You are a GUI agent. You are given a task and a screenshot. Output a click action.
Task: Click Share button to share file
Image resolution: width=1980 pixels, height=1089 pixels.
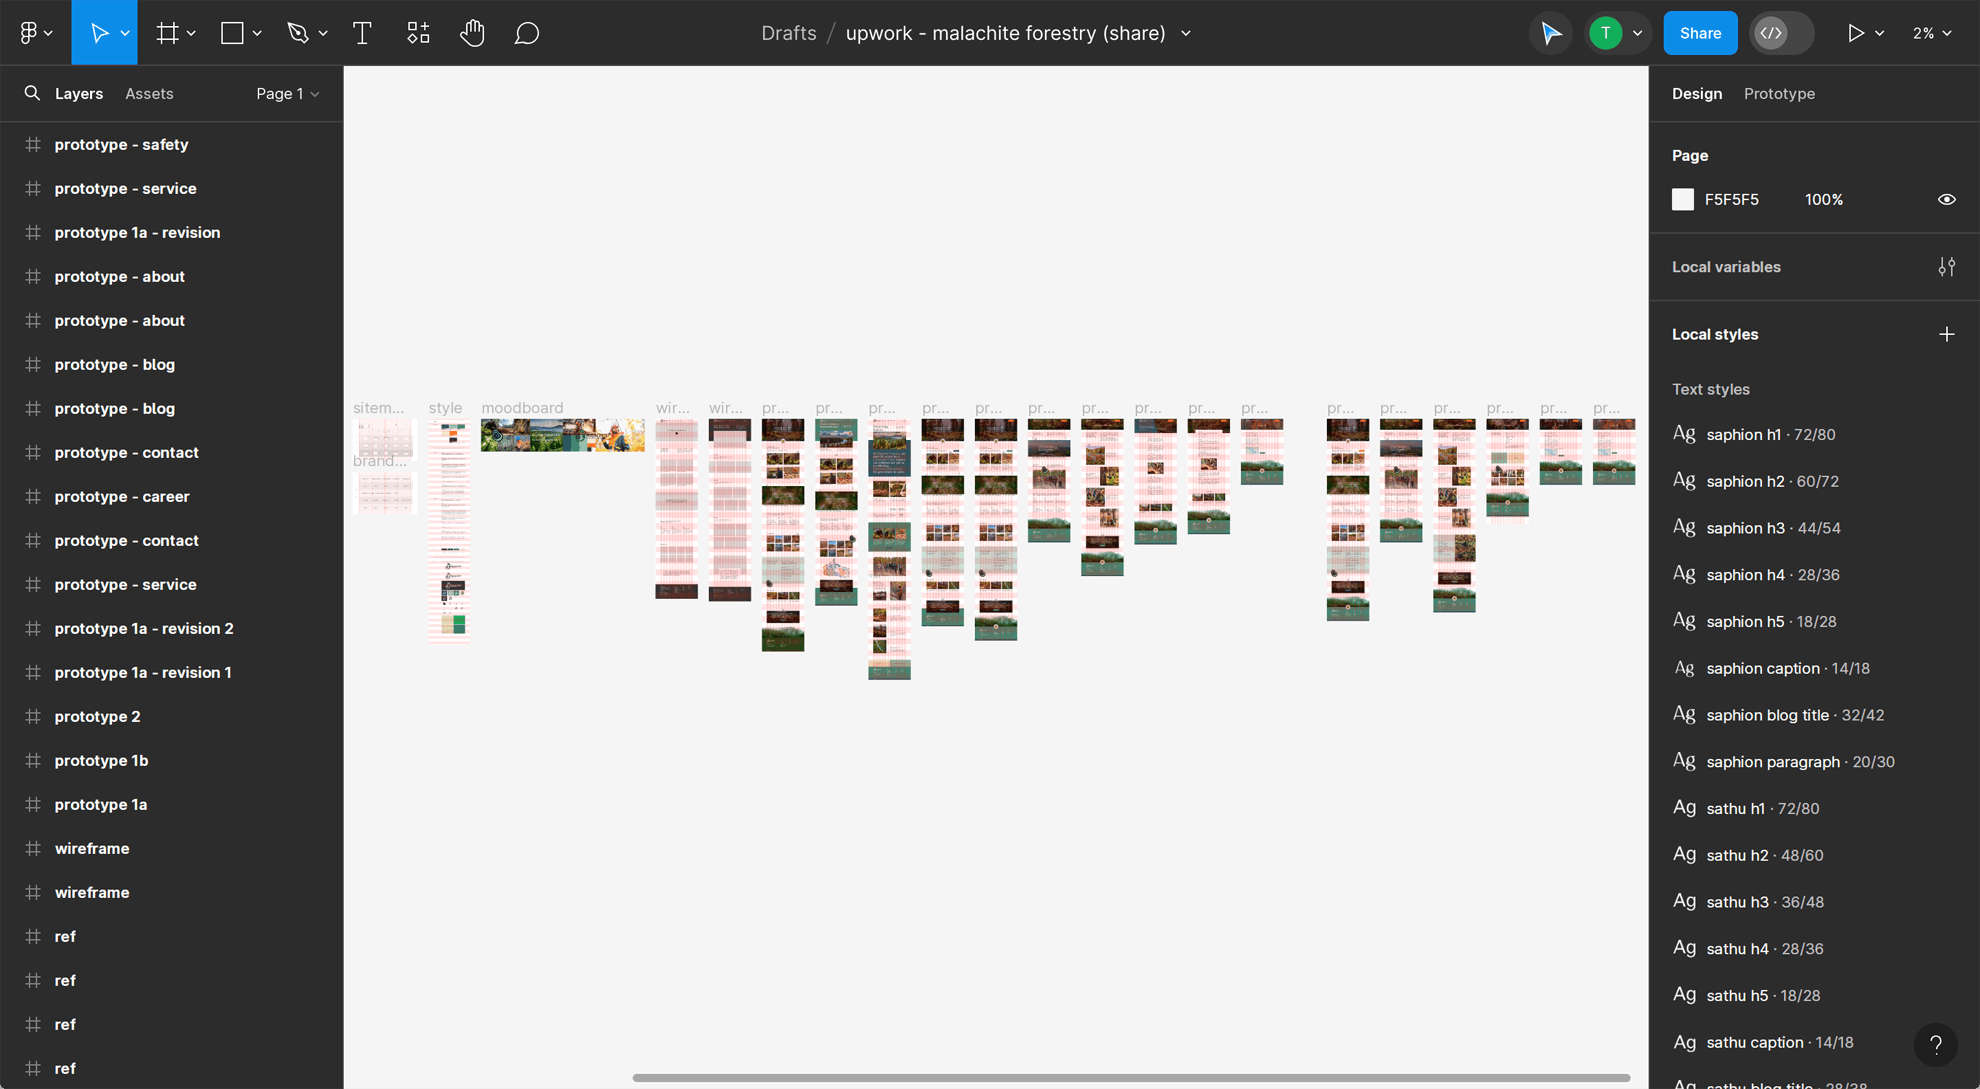pos(1701,32)
